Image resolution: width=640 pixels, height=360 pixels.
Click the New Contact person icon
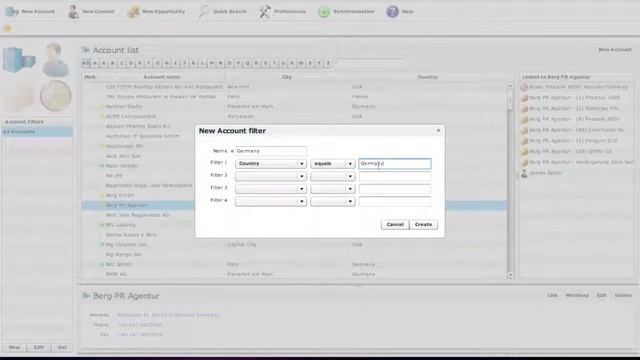pyautogui.click(x=73, y=11)
